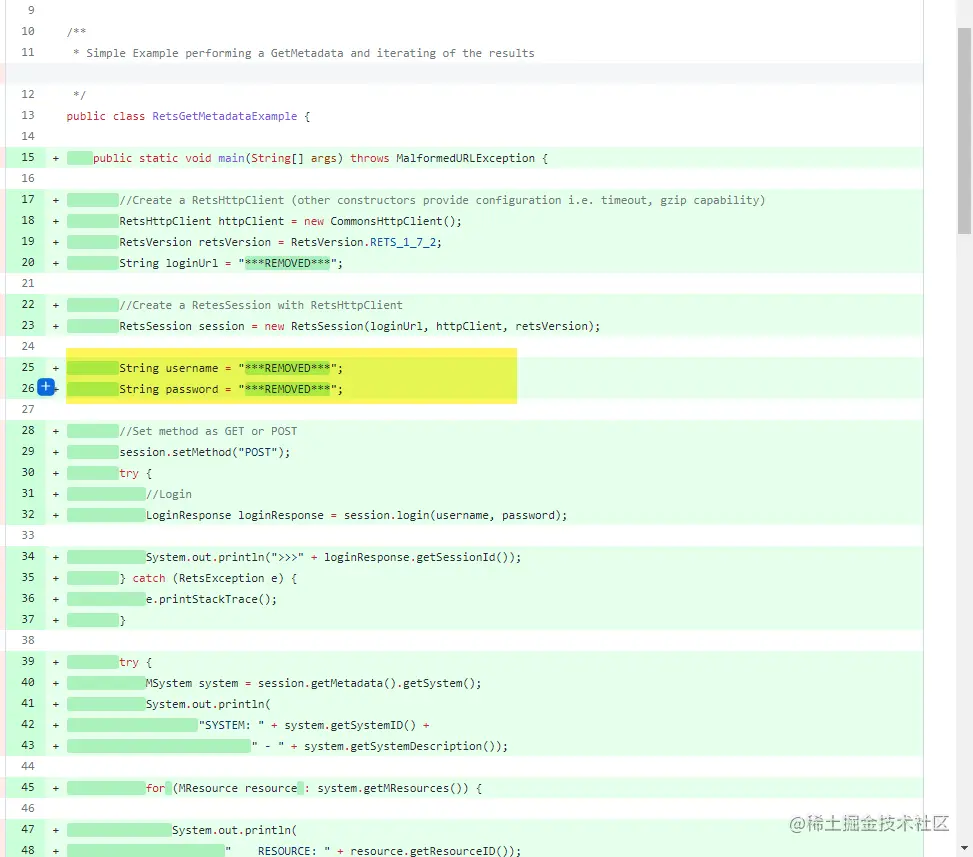Select line number 10

click(28, 31)
